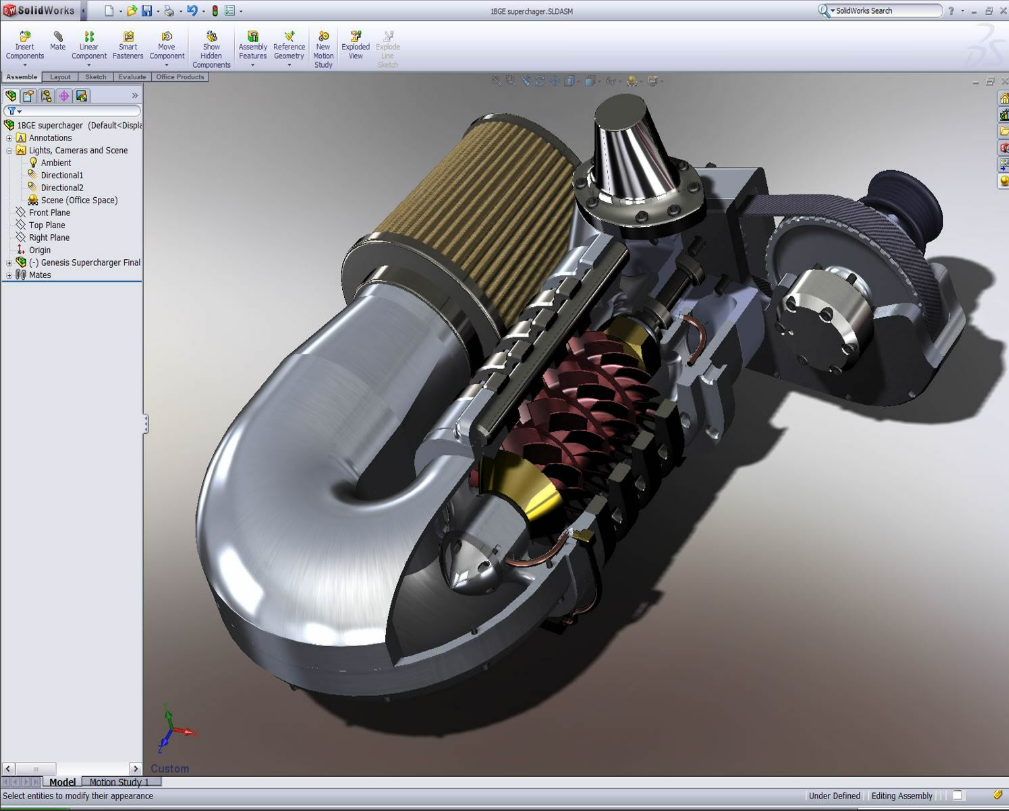
Task: Open the Reference Geometry dropdown arrow
Action: (289, 65)
